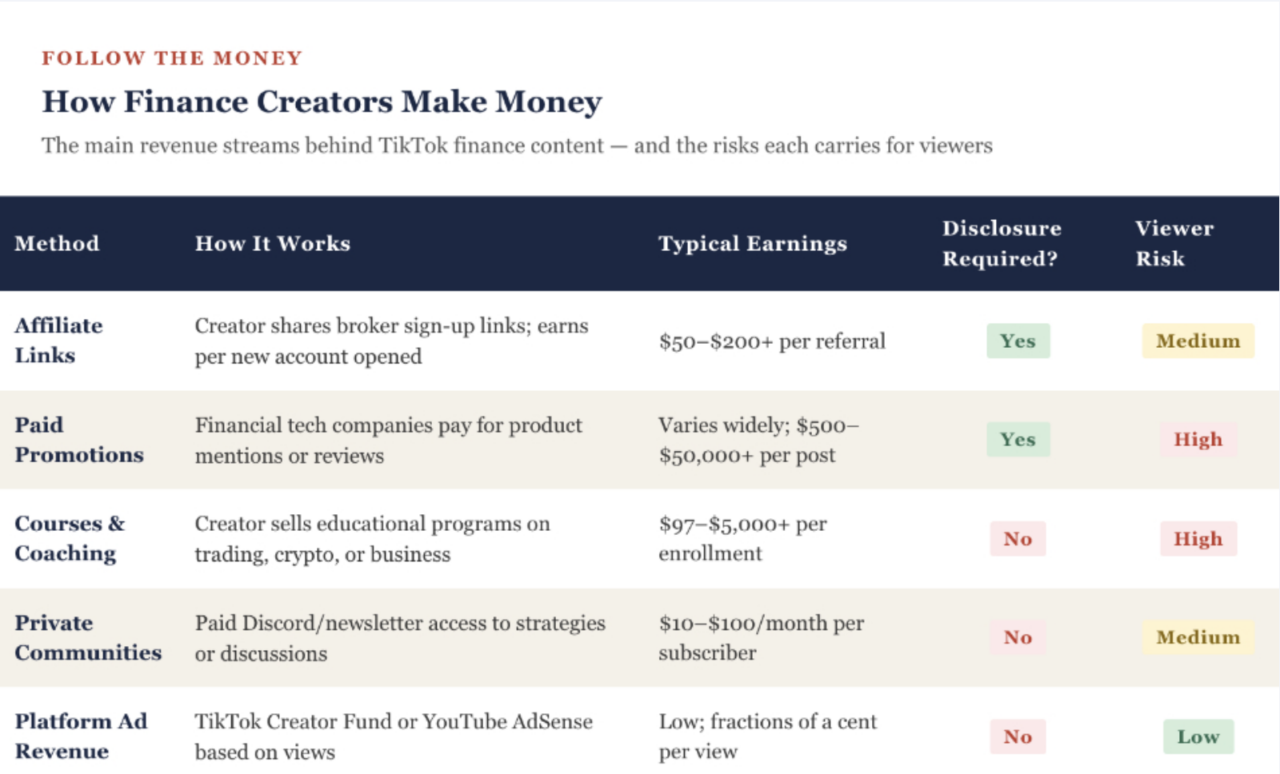This screenshot has height=774, width=1280.
Task: Select the How It Works column header
Action: (272, 243)
